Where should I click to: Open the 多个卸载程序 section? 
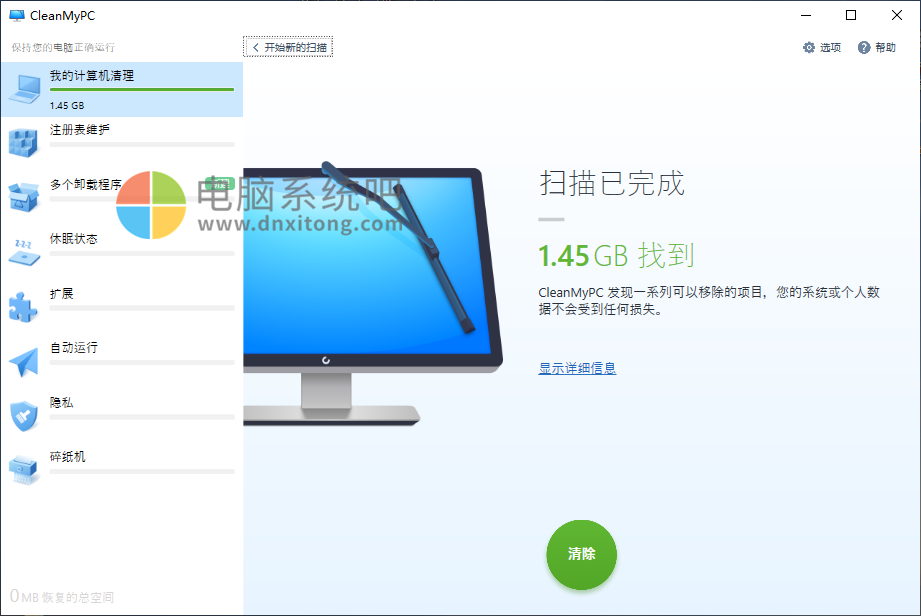click(x=122, y=198)
